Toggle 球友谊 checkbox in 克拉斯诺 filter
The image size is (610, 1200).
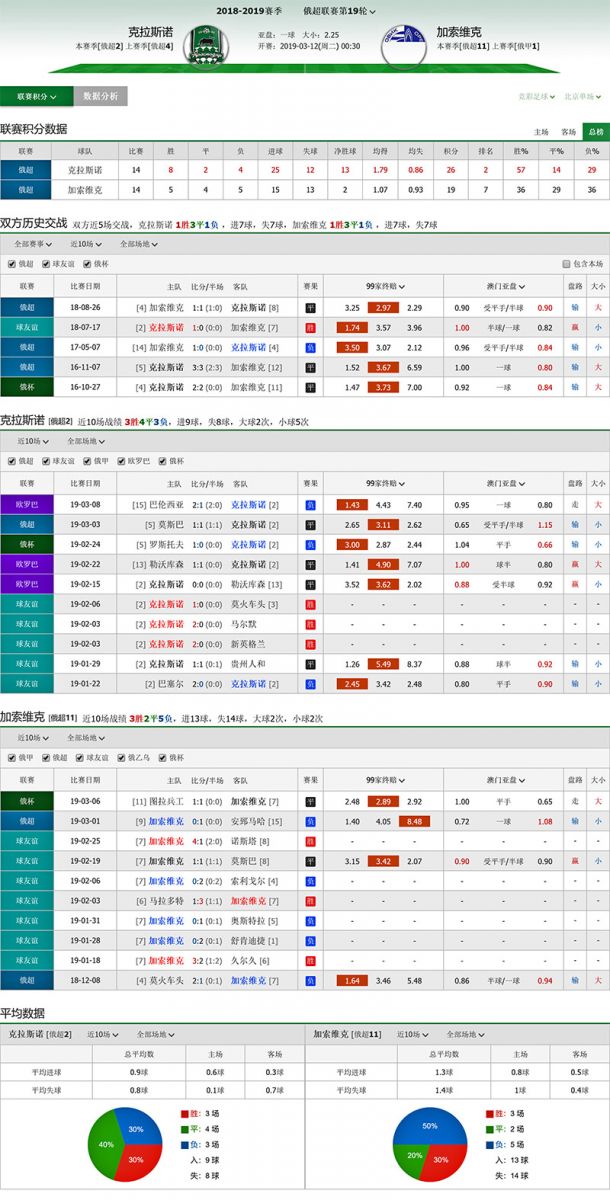[x=45, y=461]
